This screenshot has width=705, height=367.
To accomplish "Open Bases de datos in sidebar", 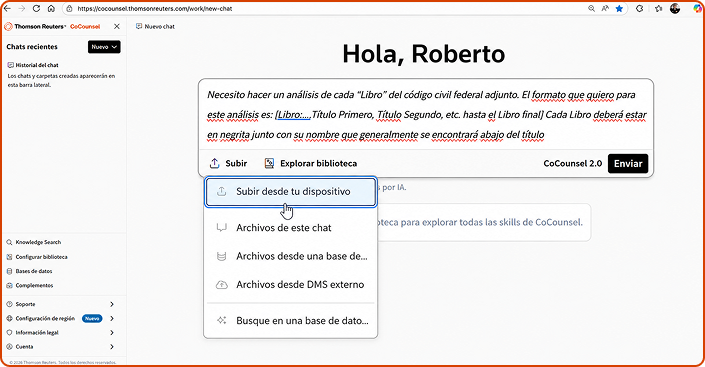I will coord(29,271).
